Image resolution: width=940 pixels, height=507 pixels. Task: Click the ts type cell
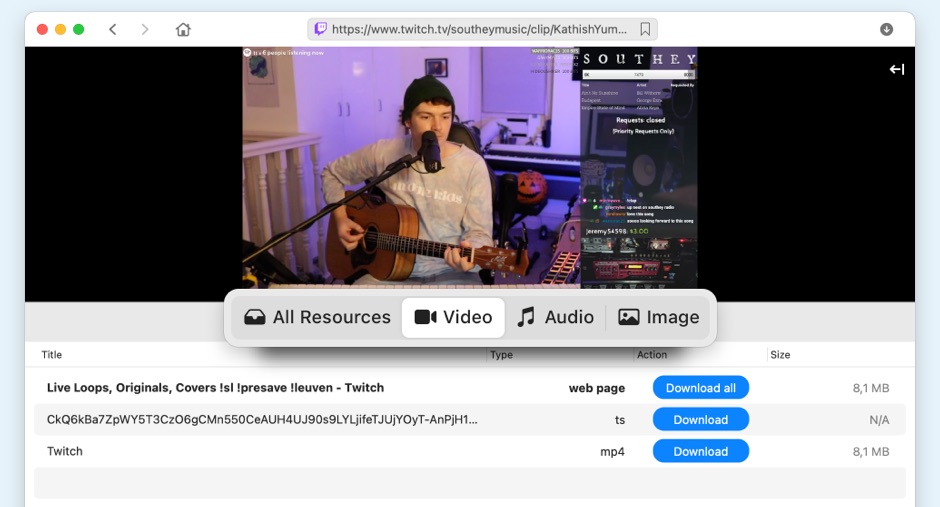click(620, 420)
